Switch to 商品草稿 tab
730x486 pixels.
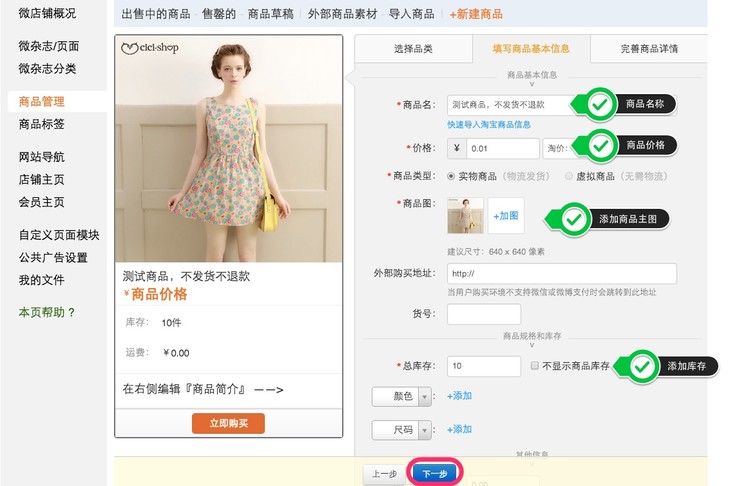click(270, 14)
